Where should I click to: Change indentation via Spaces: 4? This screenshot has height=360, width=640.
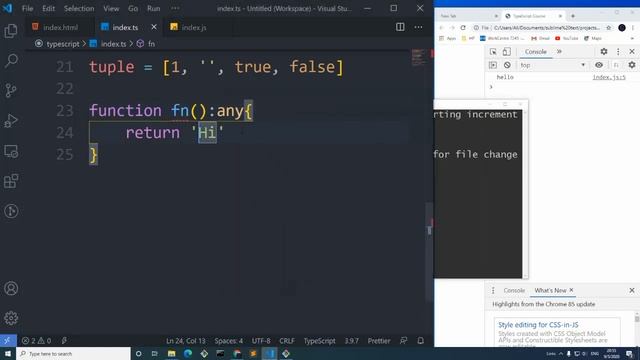coord(229,340)
